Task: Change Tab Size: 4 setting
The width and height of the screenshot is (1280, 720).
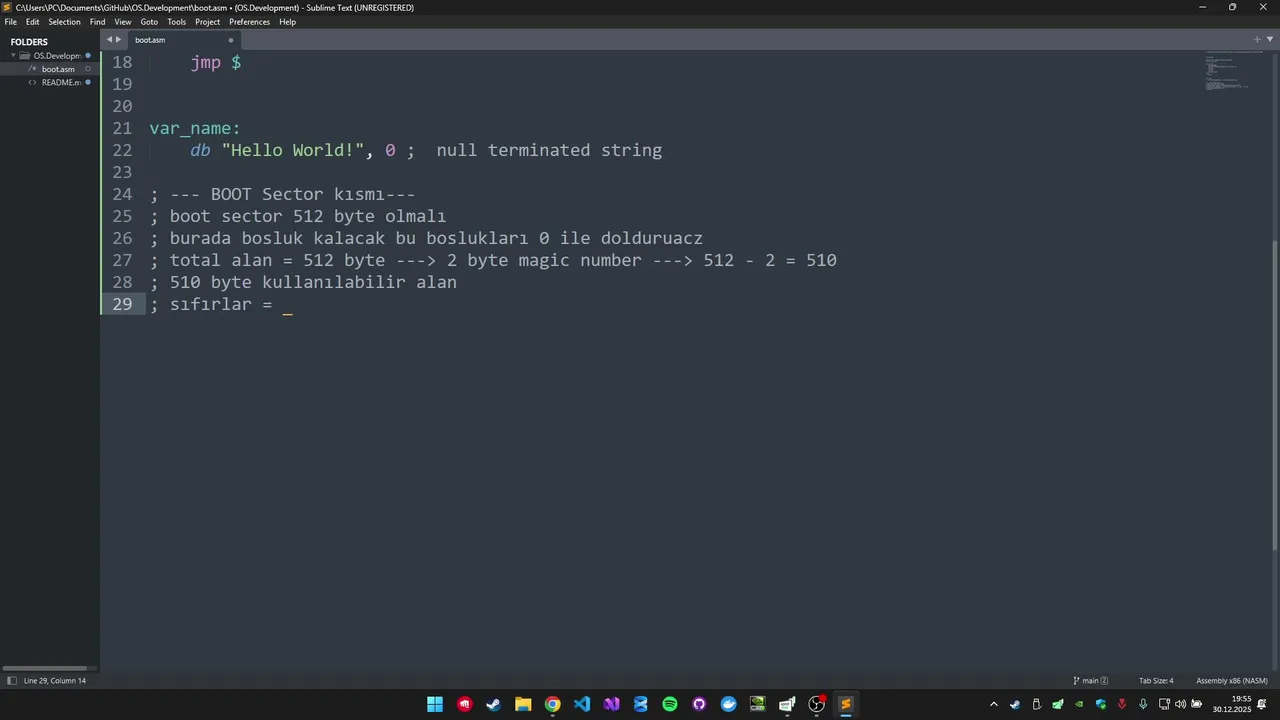Action: [x=1156, y=681]
